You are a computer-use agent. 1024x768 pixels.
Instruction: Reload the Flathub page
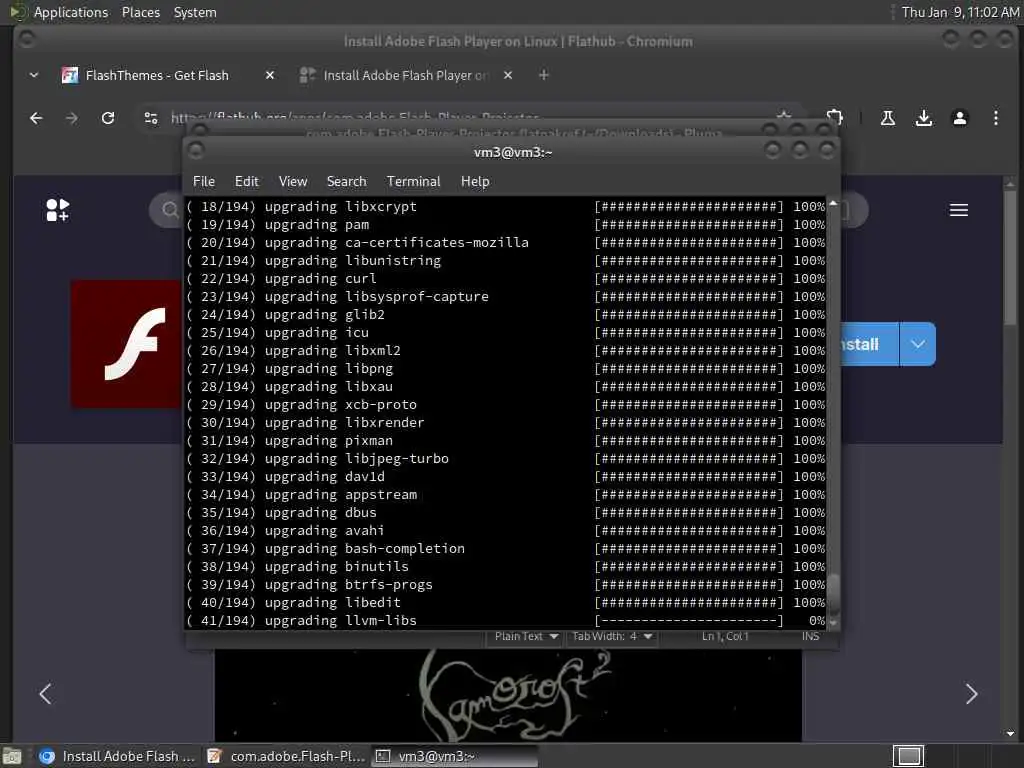tap(108, 118)
